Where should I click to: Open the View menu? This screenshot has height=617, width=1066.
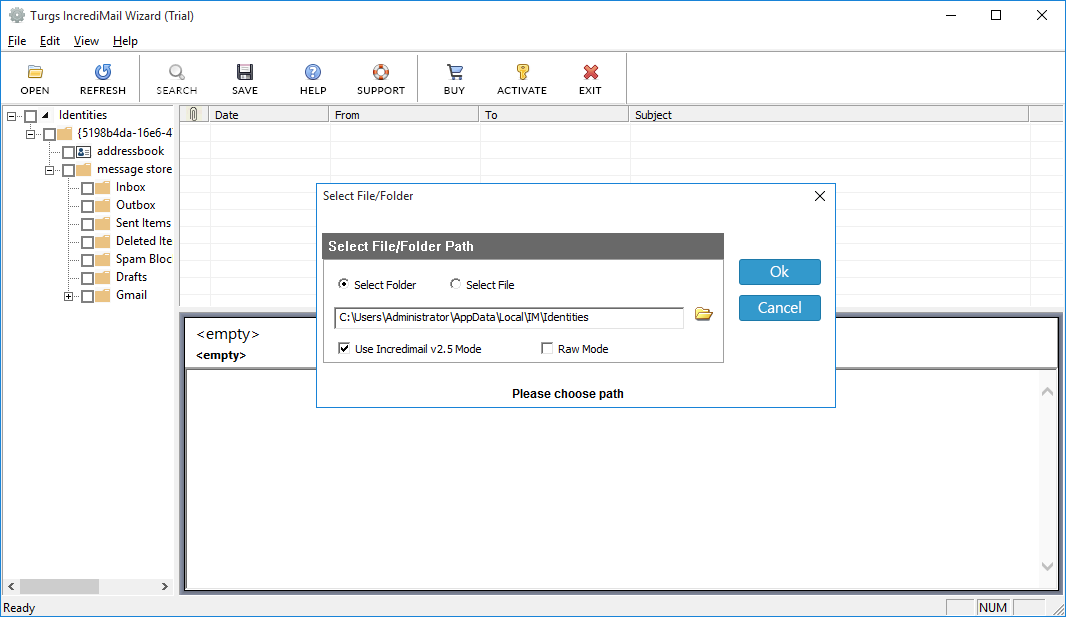[86, 41]
